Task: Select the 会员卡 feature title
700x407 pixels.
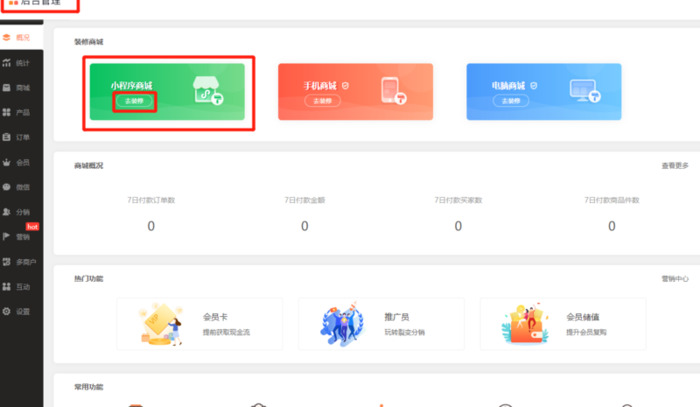Action: coord(215,317)
